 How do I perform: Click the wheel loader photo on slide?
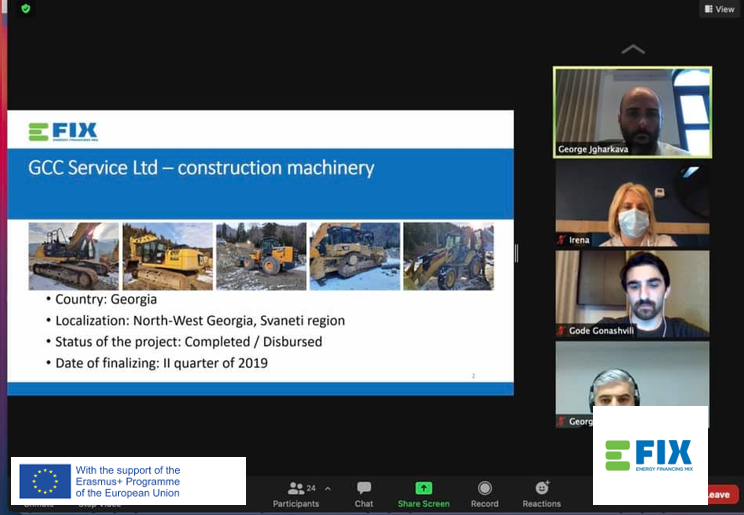pyautogui.click(x=261, y=256)
